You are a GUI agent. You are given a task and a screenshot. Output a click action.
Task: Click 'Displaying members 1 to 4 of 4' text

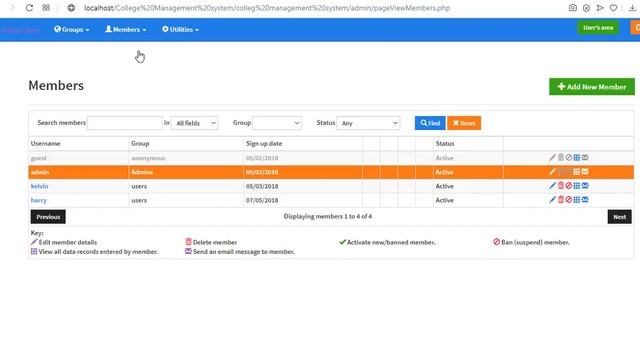(x=328, y=216)
